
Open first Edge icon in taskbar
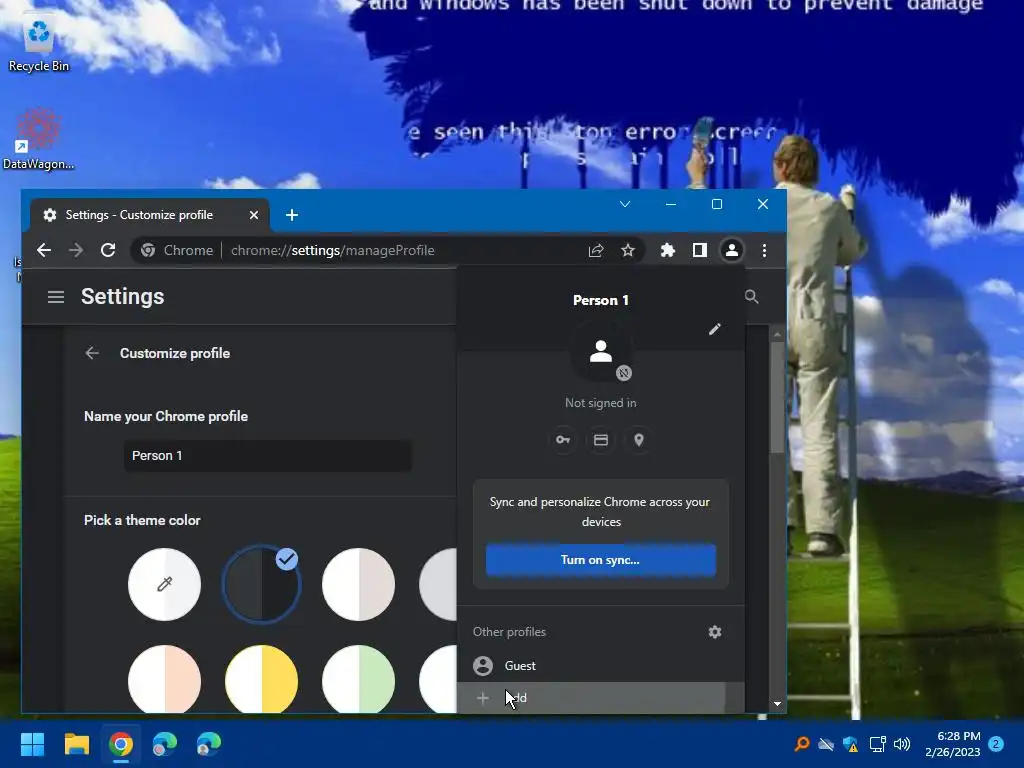(x=165, y=744)
